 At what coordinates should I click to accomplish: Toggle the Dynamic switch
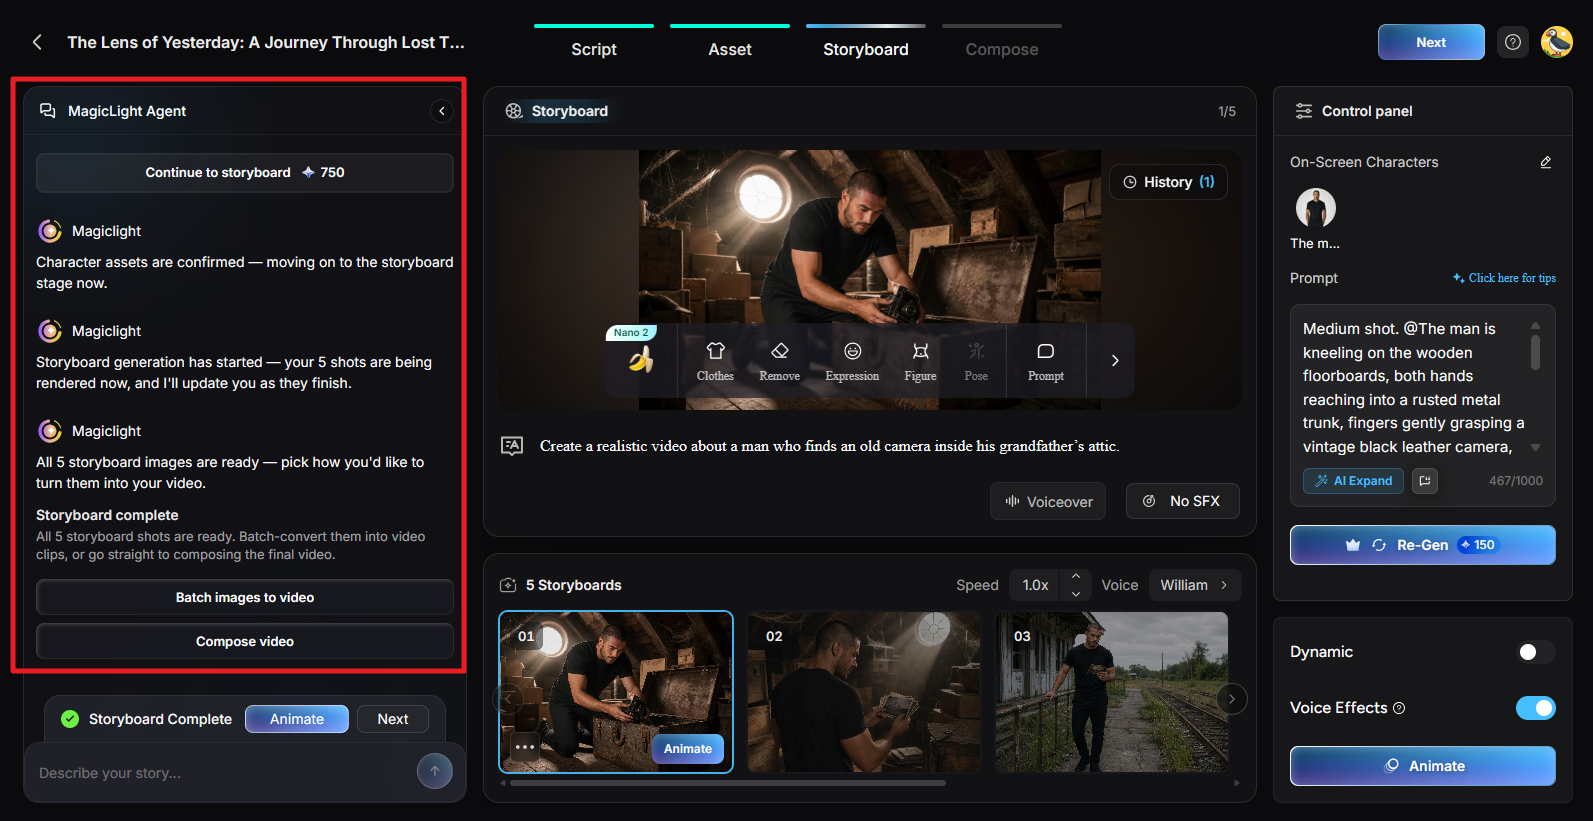click(x=1535, y=652)
